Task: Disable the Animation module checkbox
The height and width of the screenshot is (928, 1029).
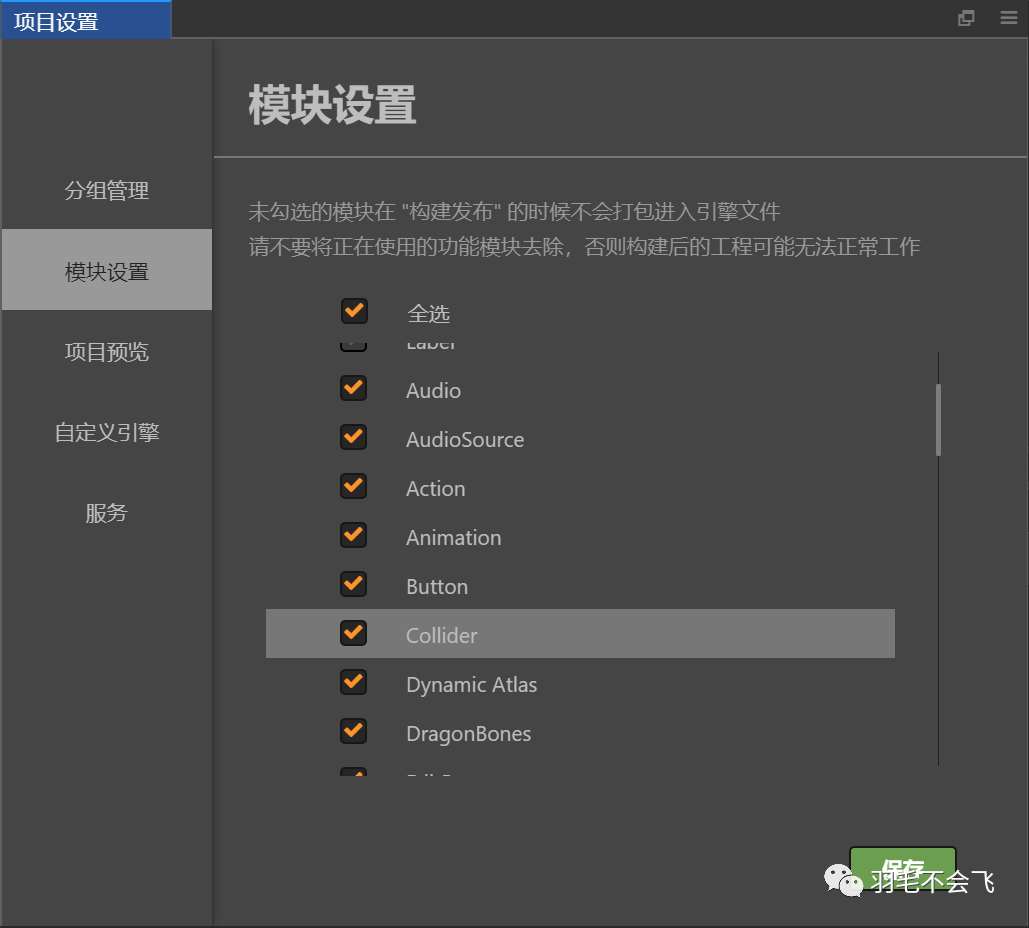Action: tap(354, 536)
